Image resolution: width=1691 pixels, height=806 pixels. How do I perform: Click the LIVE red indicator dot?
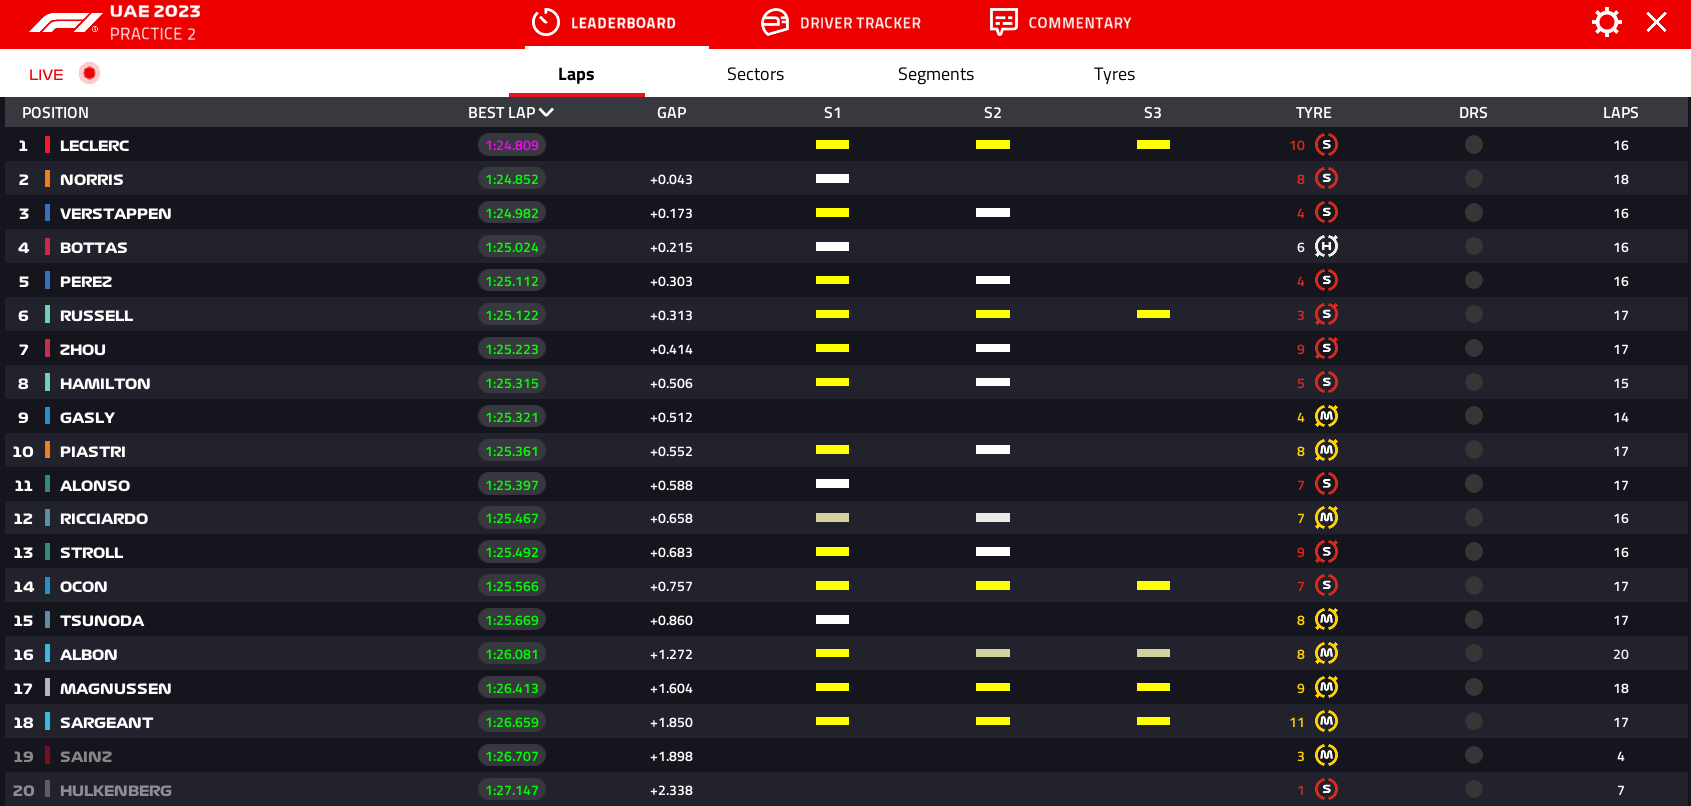coord(89,73)
